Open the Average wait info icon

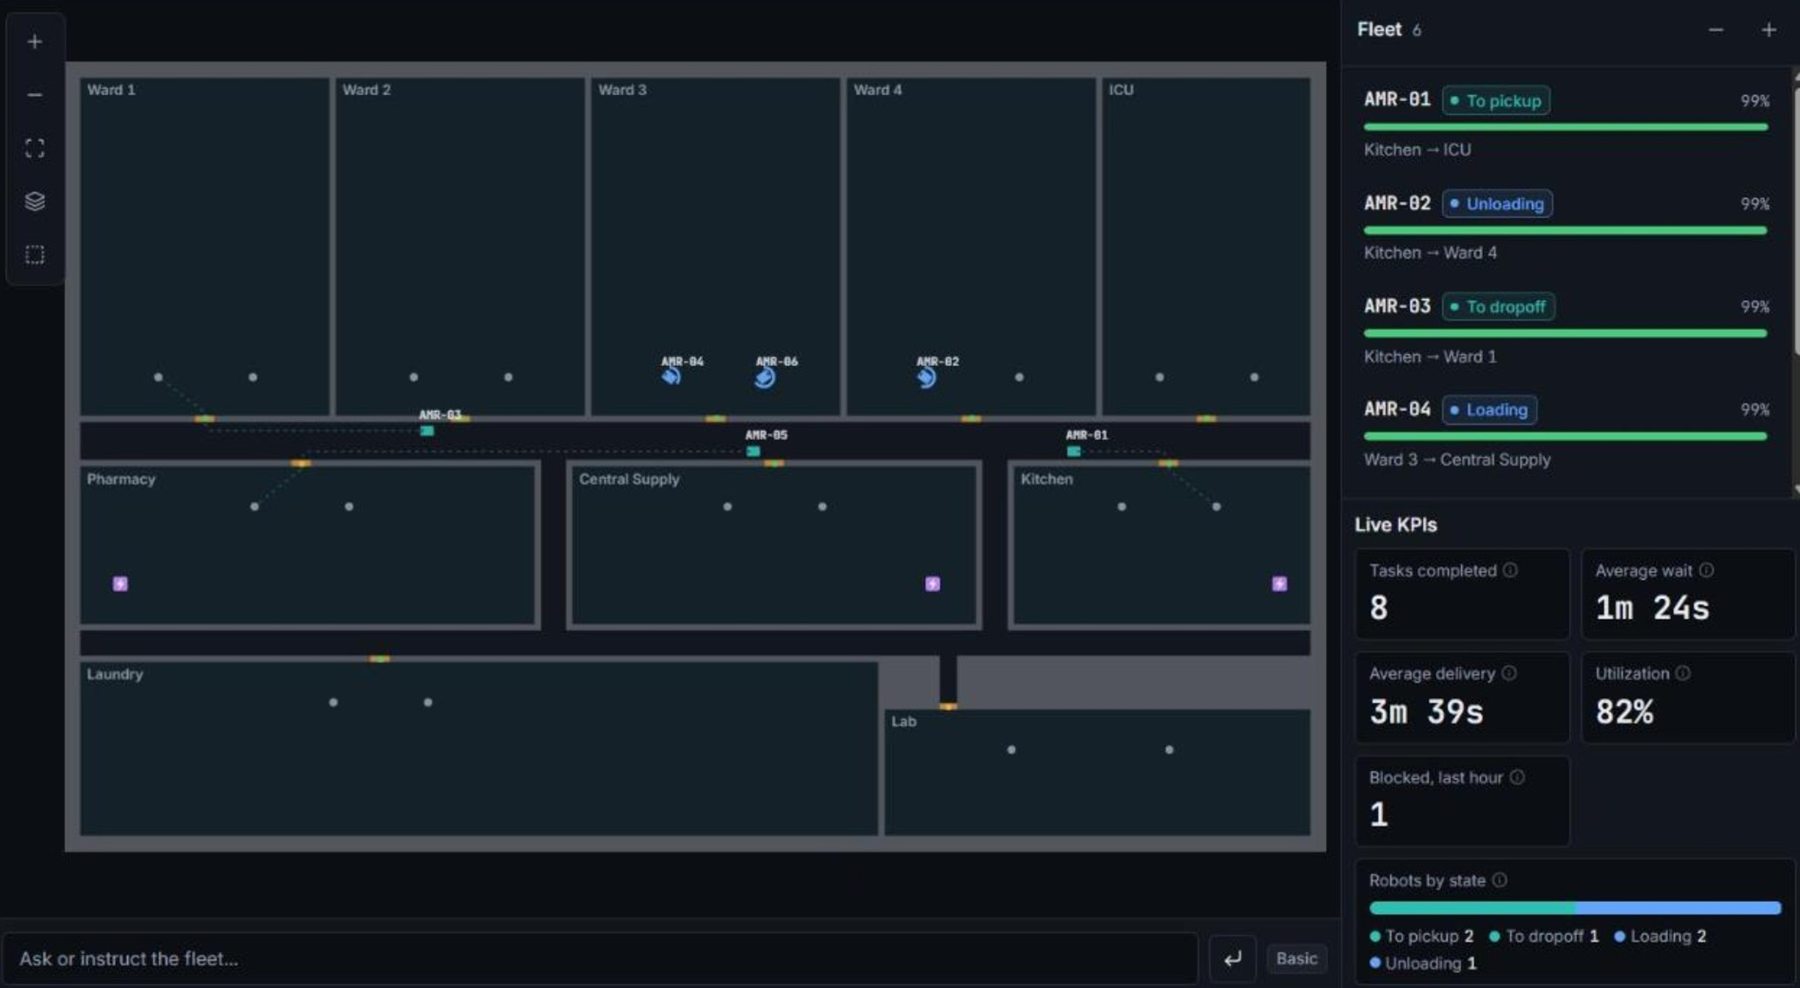pos(1706,570)
